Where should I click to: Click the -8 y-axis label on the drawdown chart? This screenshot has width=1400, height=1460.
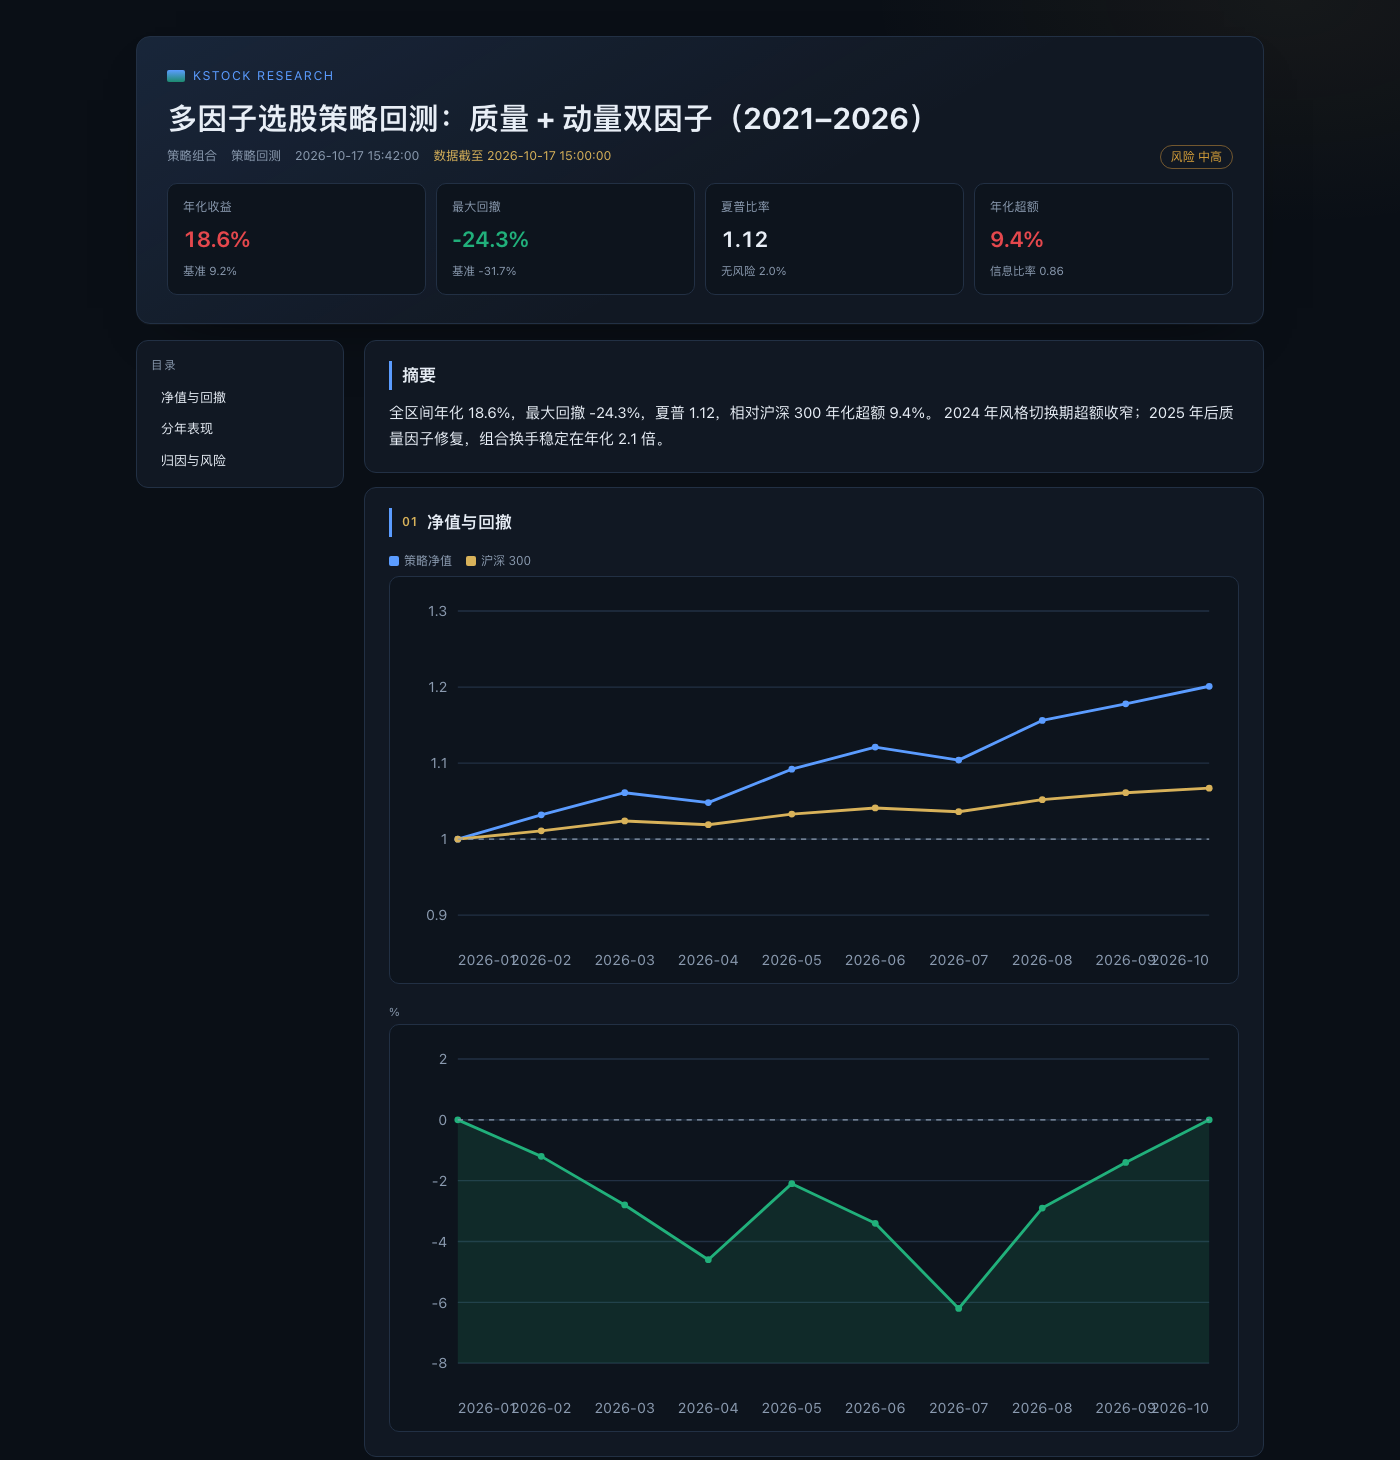coord(439,1363)
